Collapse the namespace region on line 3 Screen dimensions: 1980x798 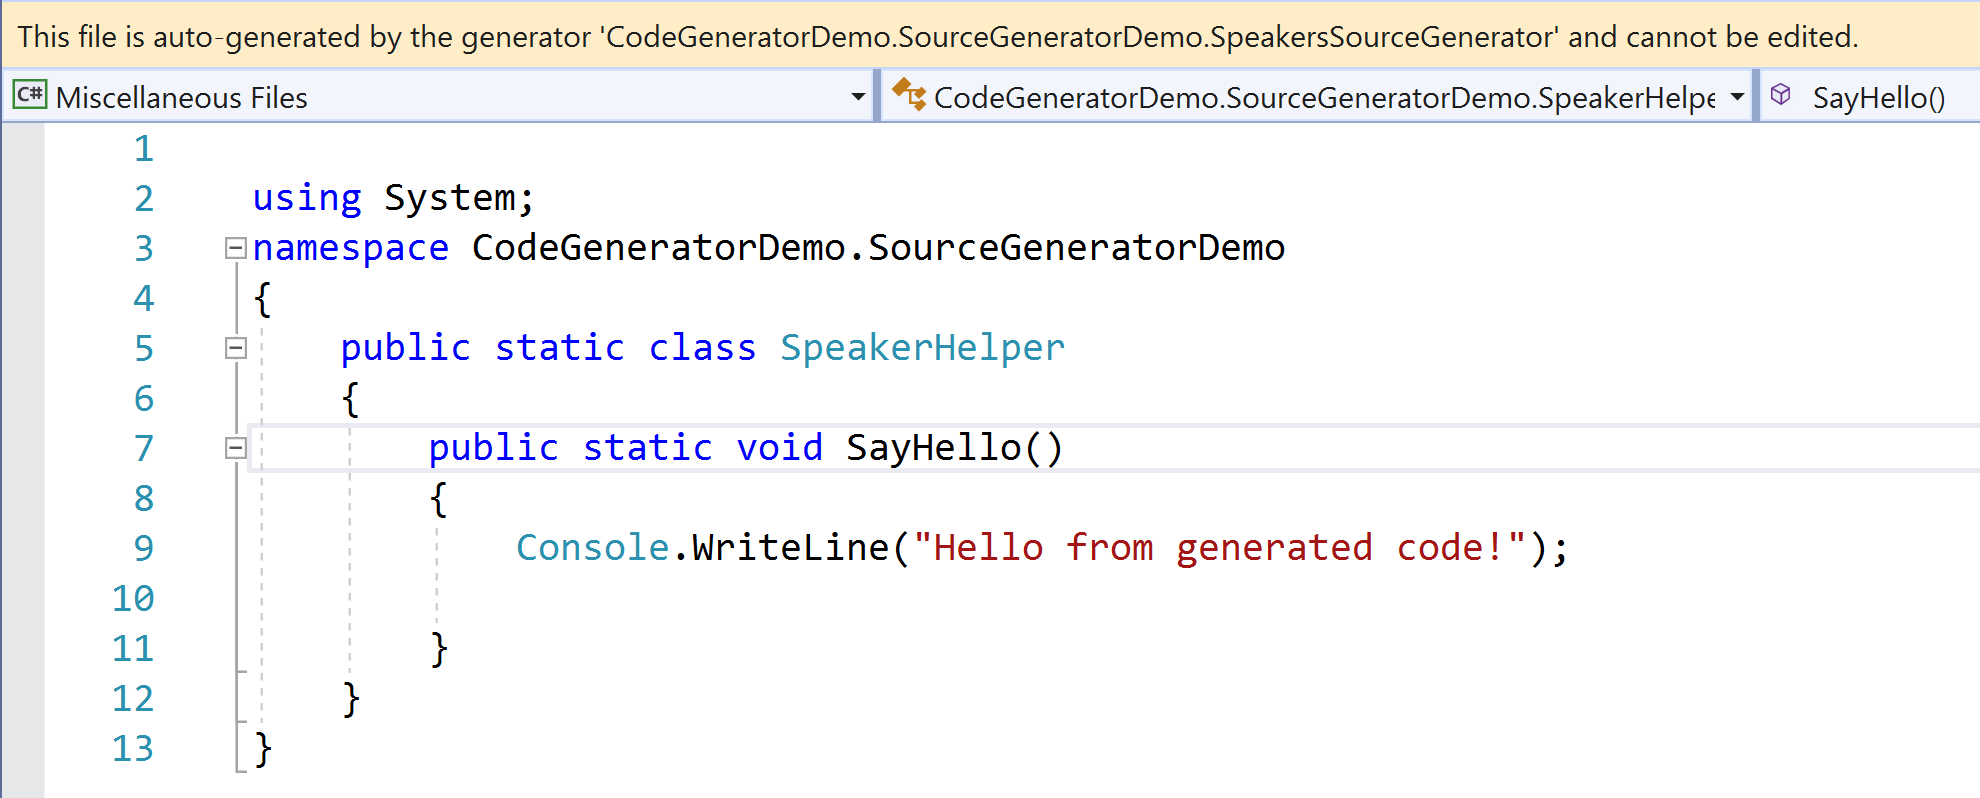pos(235,248)
